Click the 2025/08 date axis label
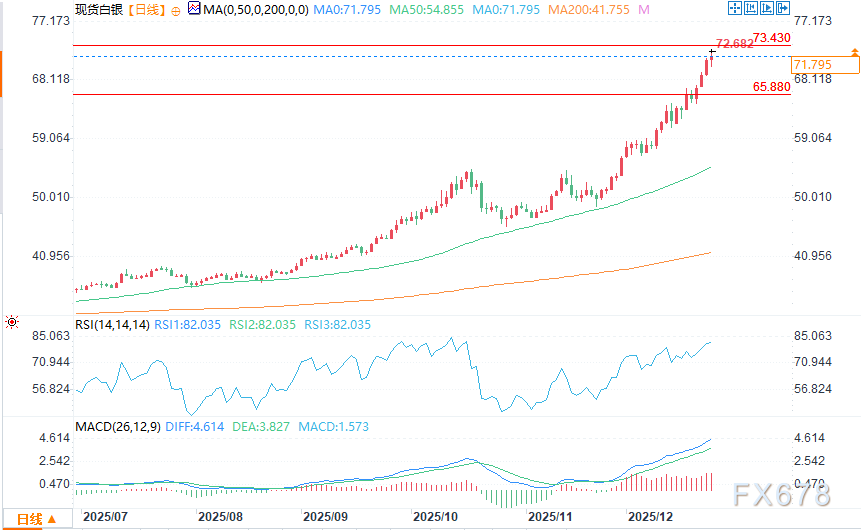861x530 pixels. click(x=220, y=517)
